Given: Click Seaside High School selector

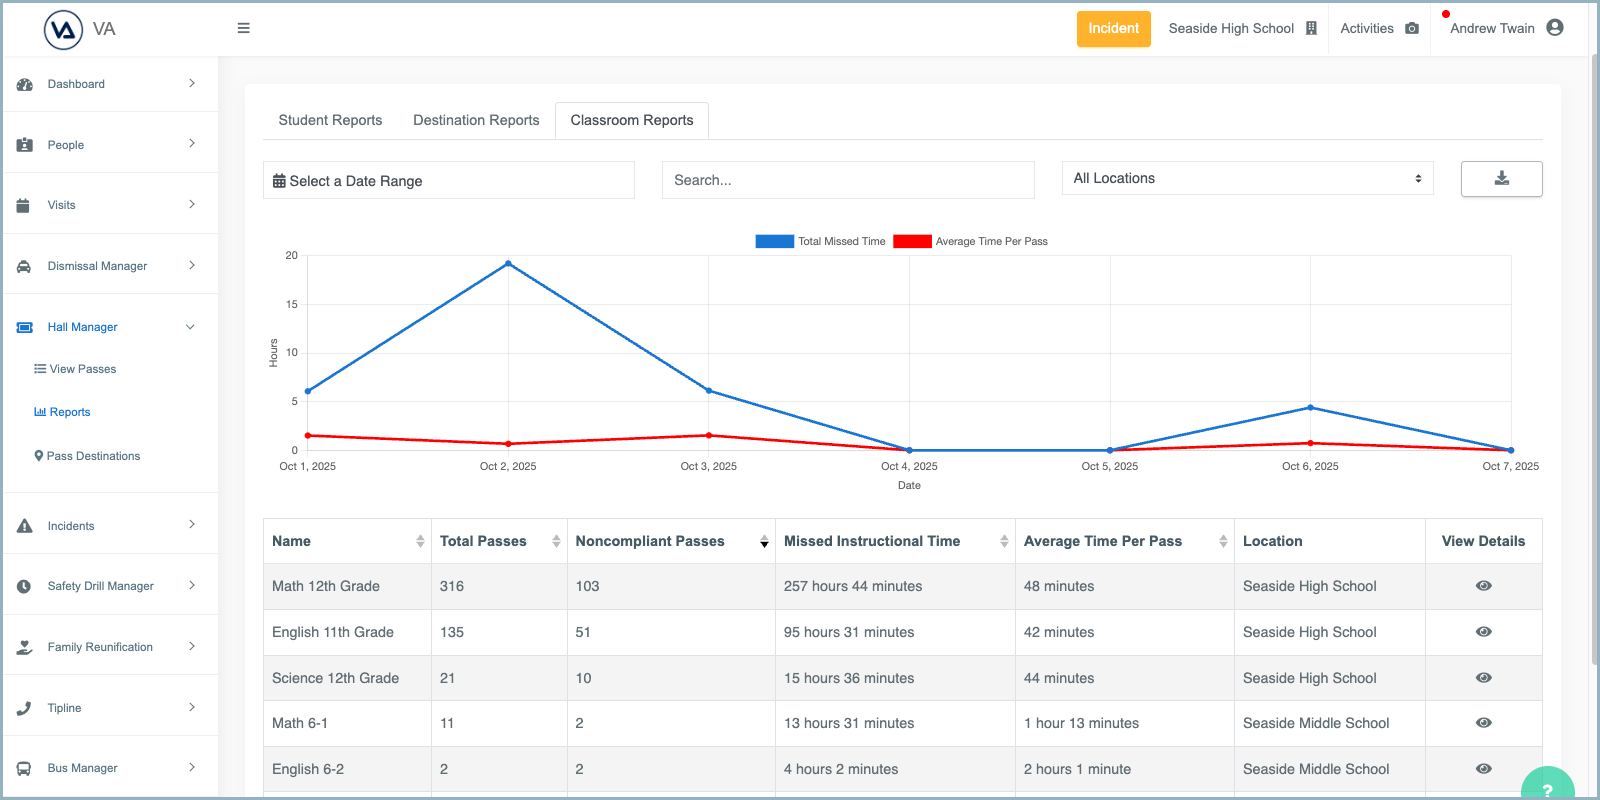Looking at the screenshot, I should tap(1243, 28).
